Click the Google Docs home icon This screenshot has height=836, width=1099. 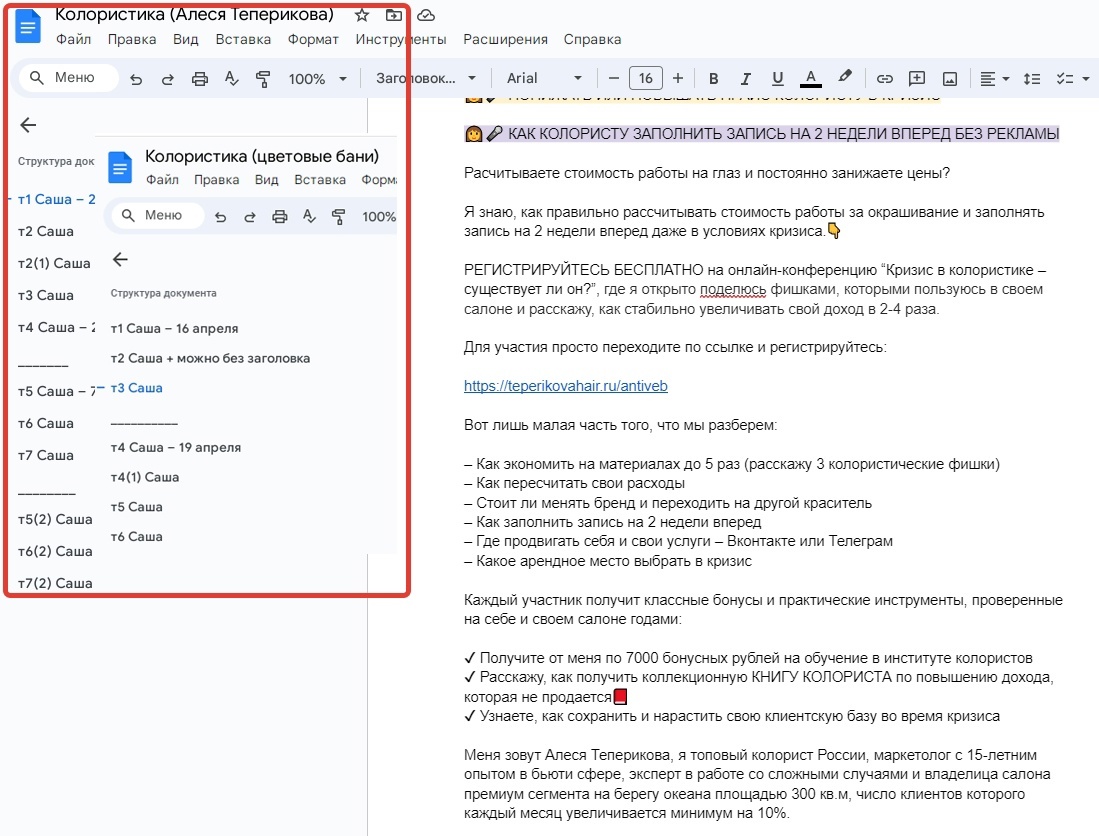pyautogui.click(x=28, y=27)
